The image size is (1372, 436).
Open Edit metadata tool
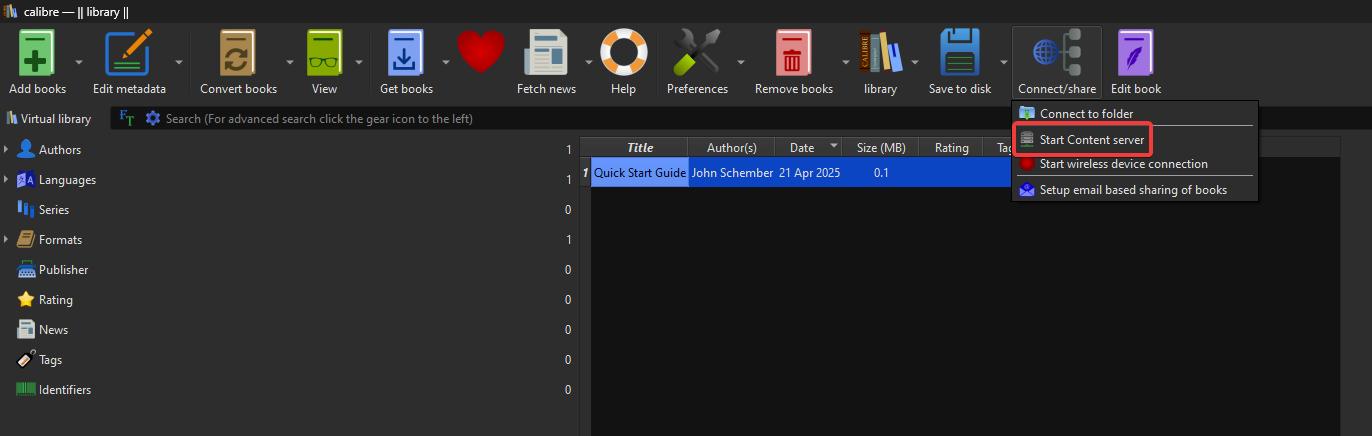tap(129, 54)
